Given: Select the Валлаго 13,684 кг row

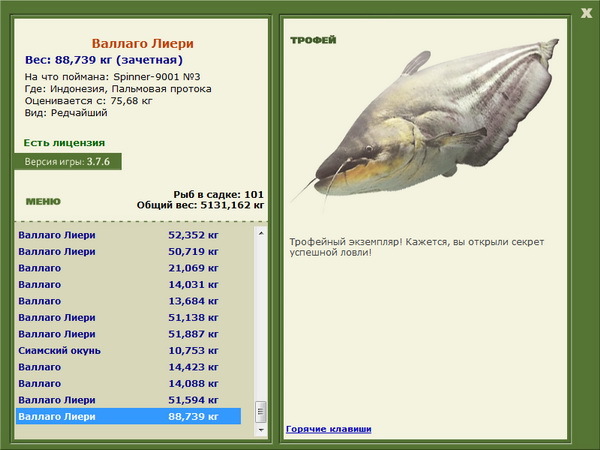Looking at the screenshot, I should (129, 301).
